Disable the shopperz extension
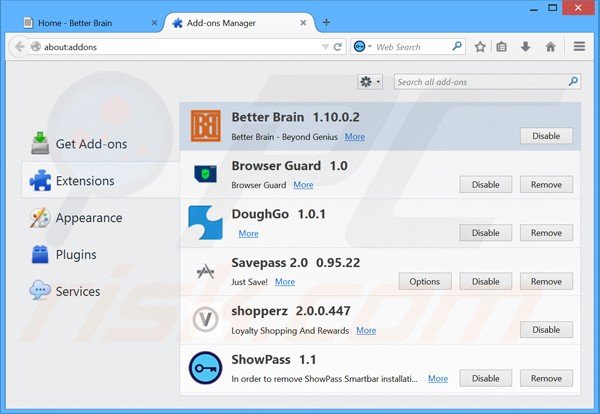 (x=546, y=329)
